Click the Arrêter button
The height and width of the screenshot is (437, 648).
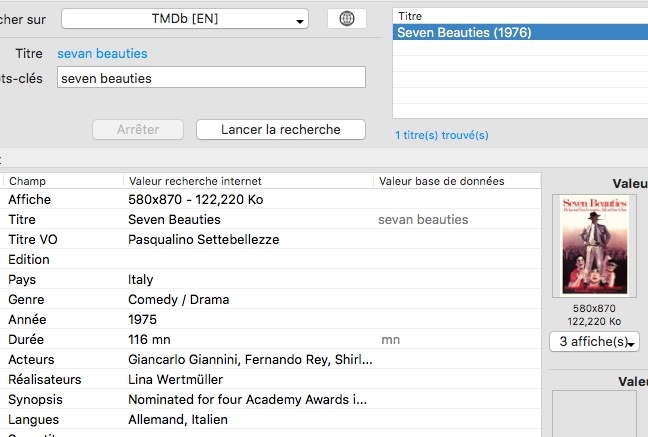tap(138, 129)
